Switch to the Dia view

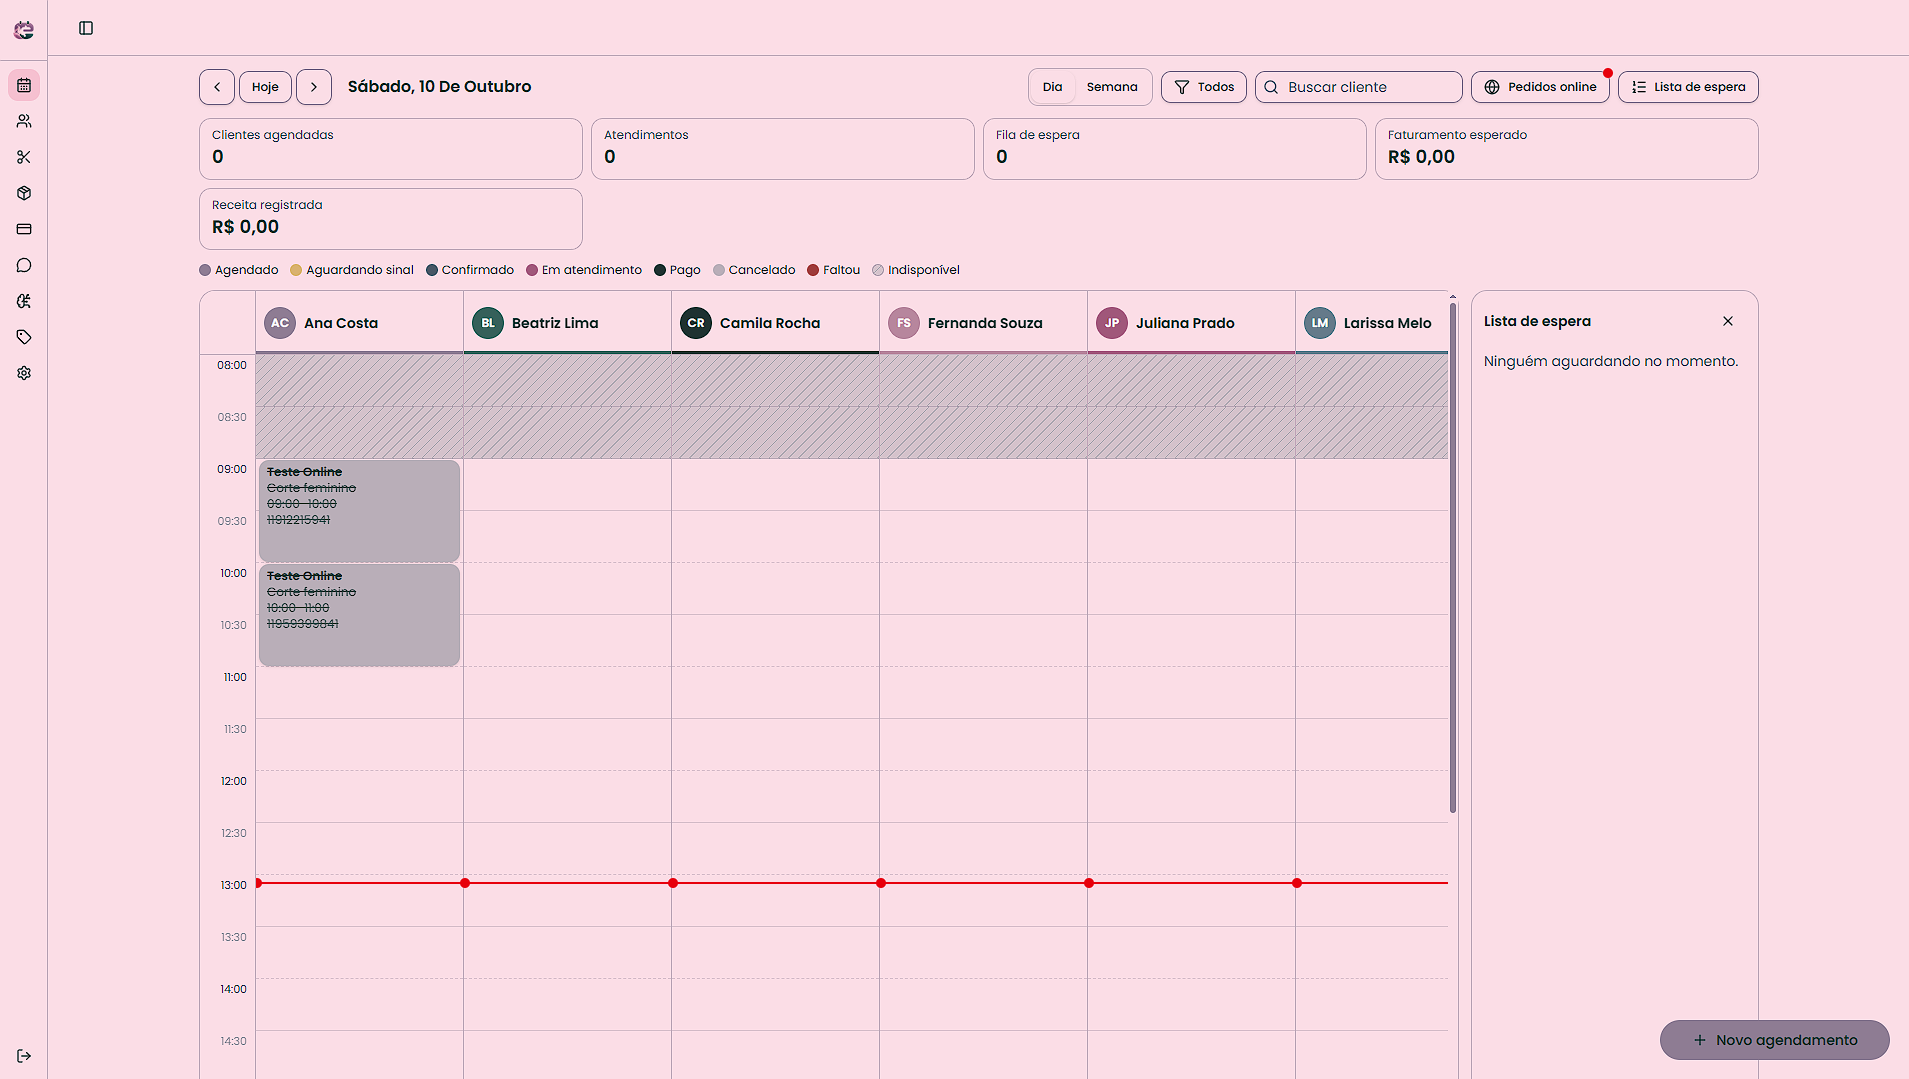coord(1052,87)
